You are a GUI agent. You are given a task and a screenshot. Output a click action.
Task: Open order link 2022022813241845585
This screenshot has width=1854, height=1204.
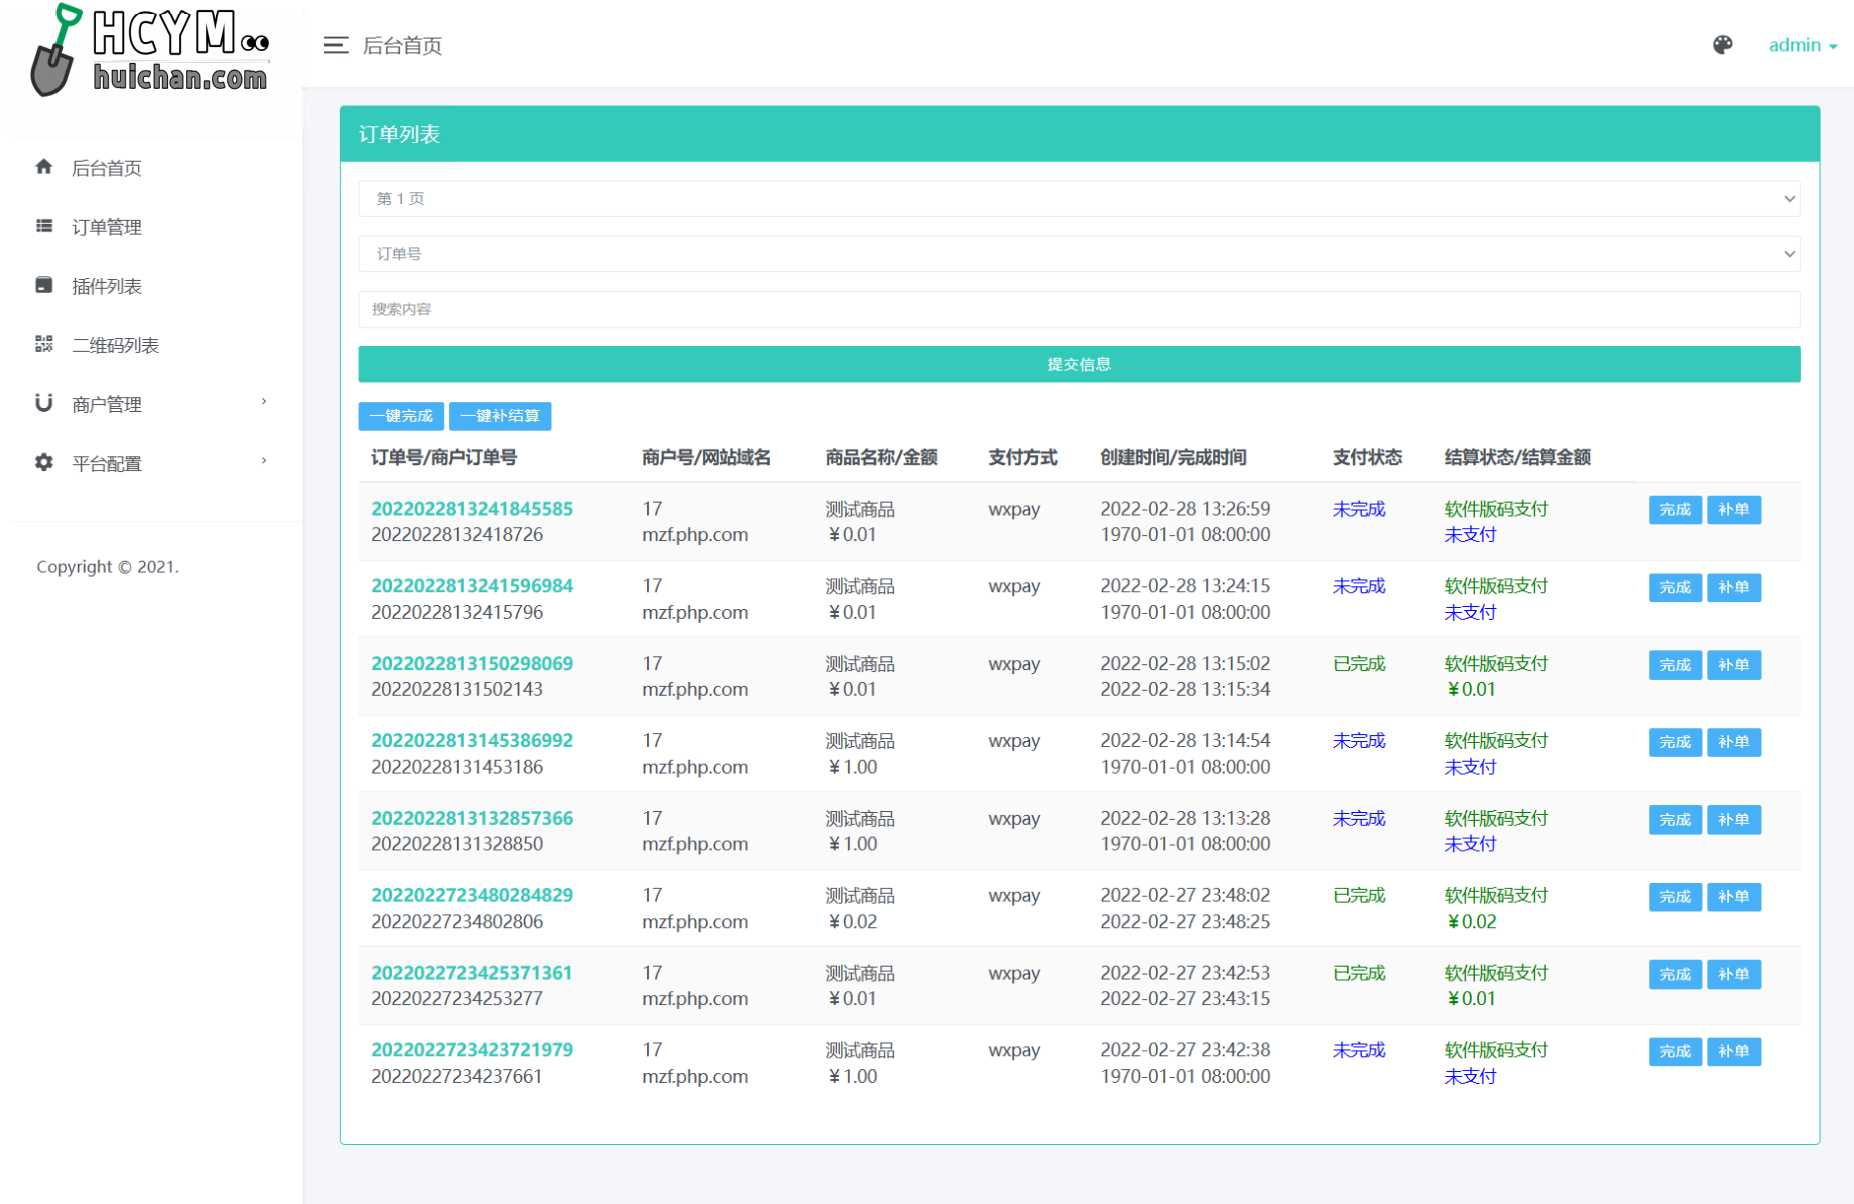(x=471, y=509)
